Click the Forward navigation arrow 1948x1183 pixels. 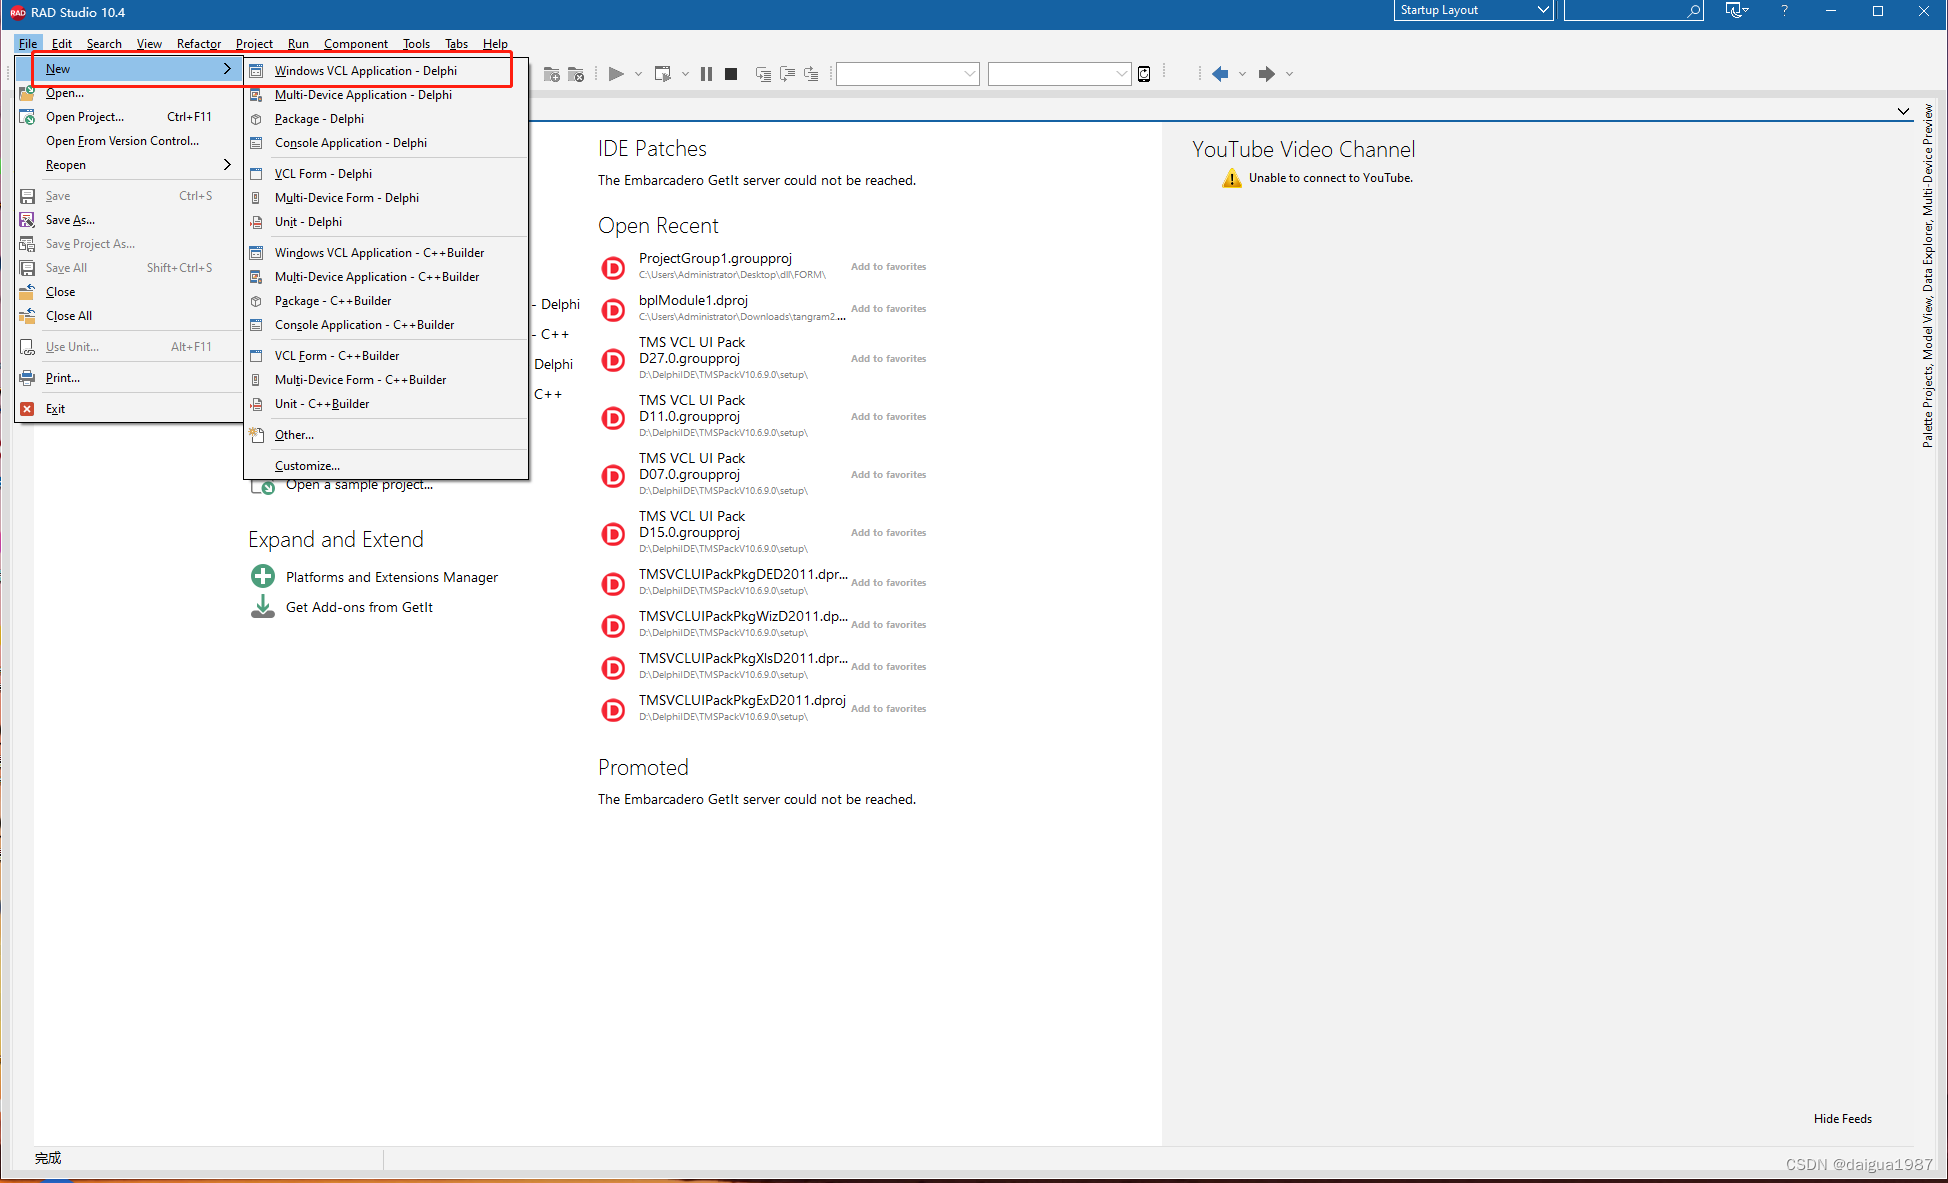coord(1266,74)
